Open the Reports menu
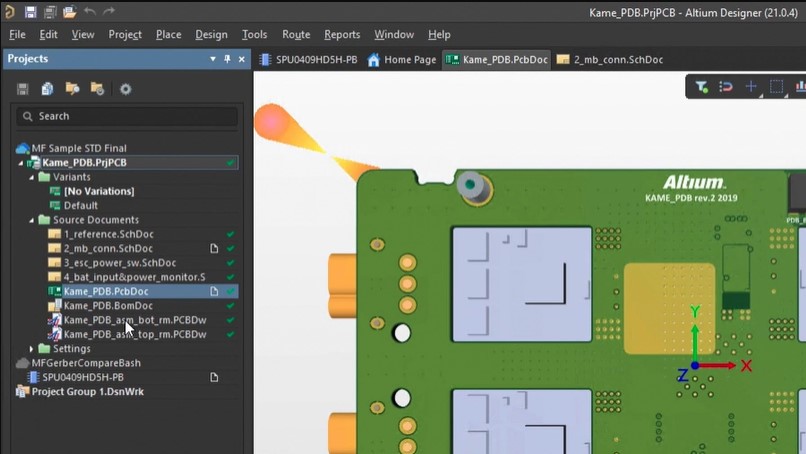Image resolution: width=806 pixels, height=454 pixels. 342,34
